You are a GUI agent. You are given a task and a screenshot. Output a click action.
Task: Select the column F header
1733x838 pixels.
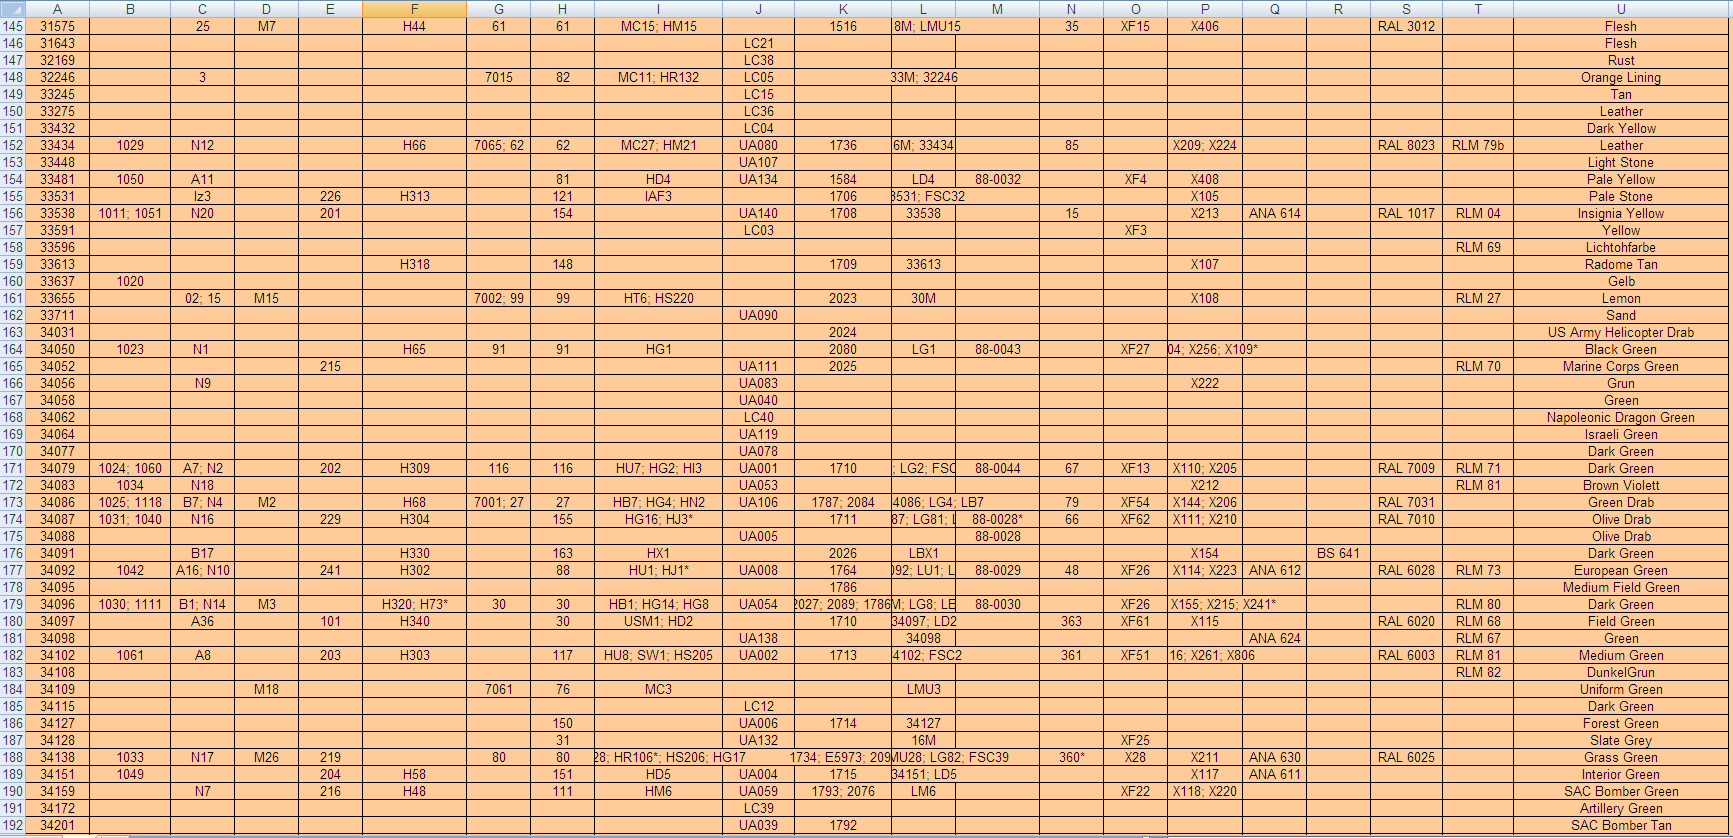414,9
